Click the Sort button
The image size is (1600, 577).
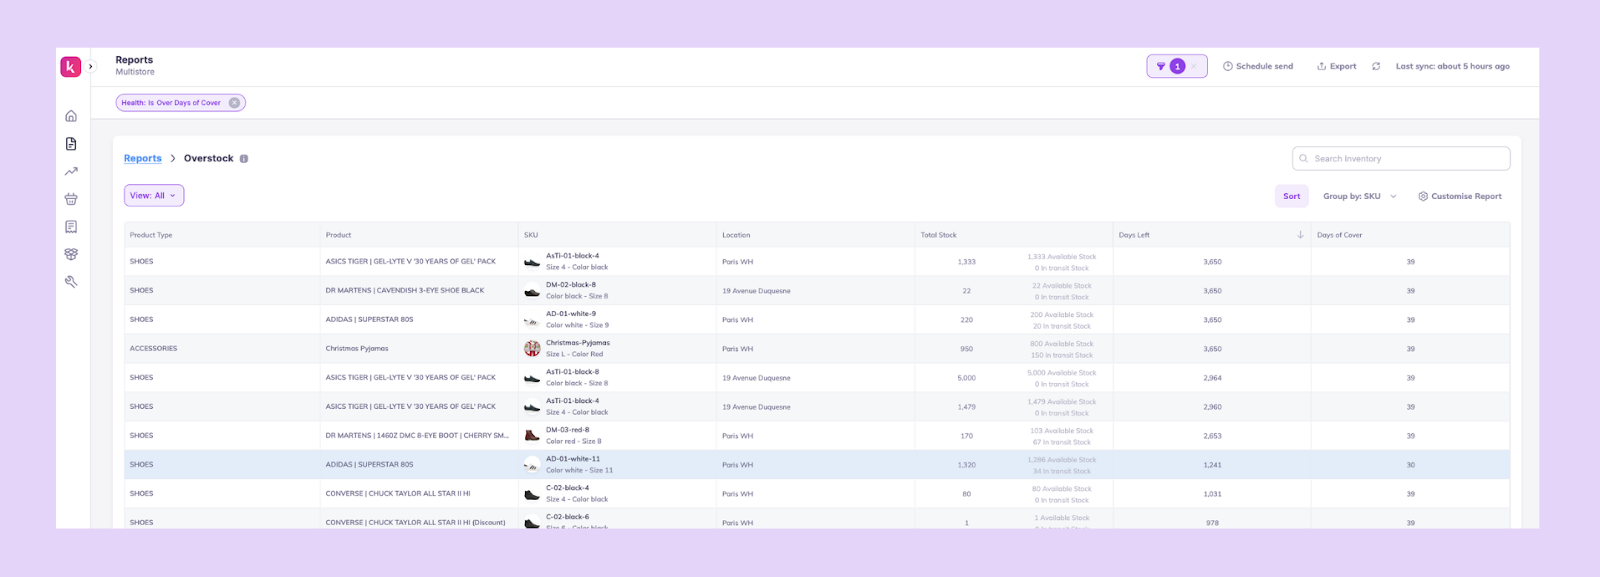1292,196
